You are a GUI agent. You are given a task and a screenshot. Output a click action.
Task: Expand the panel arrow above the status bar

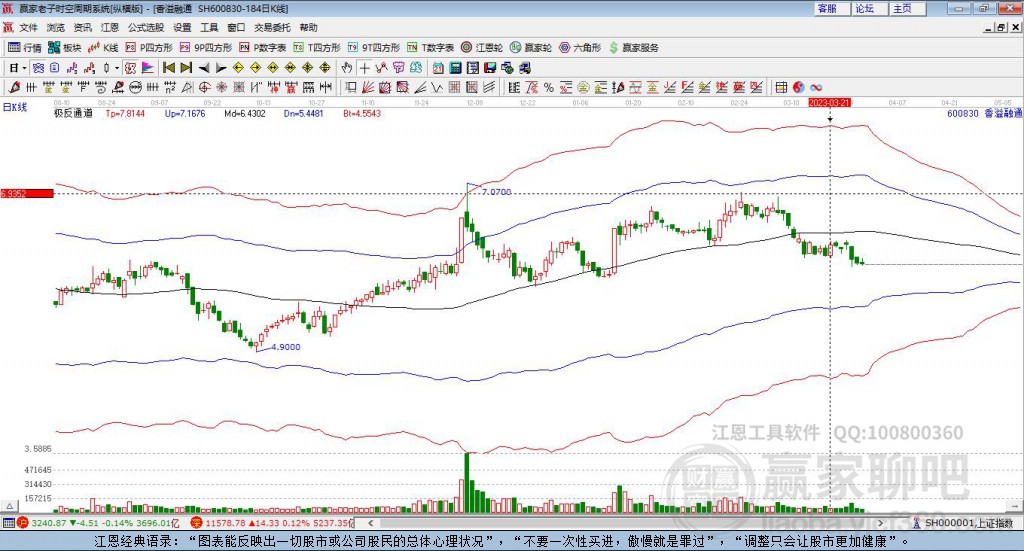[x=9, y=506]
